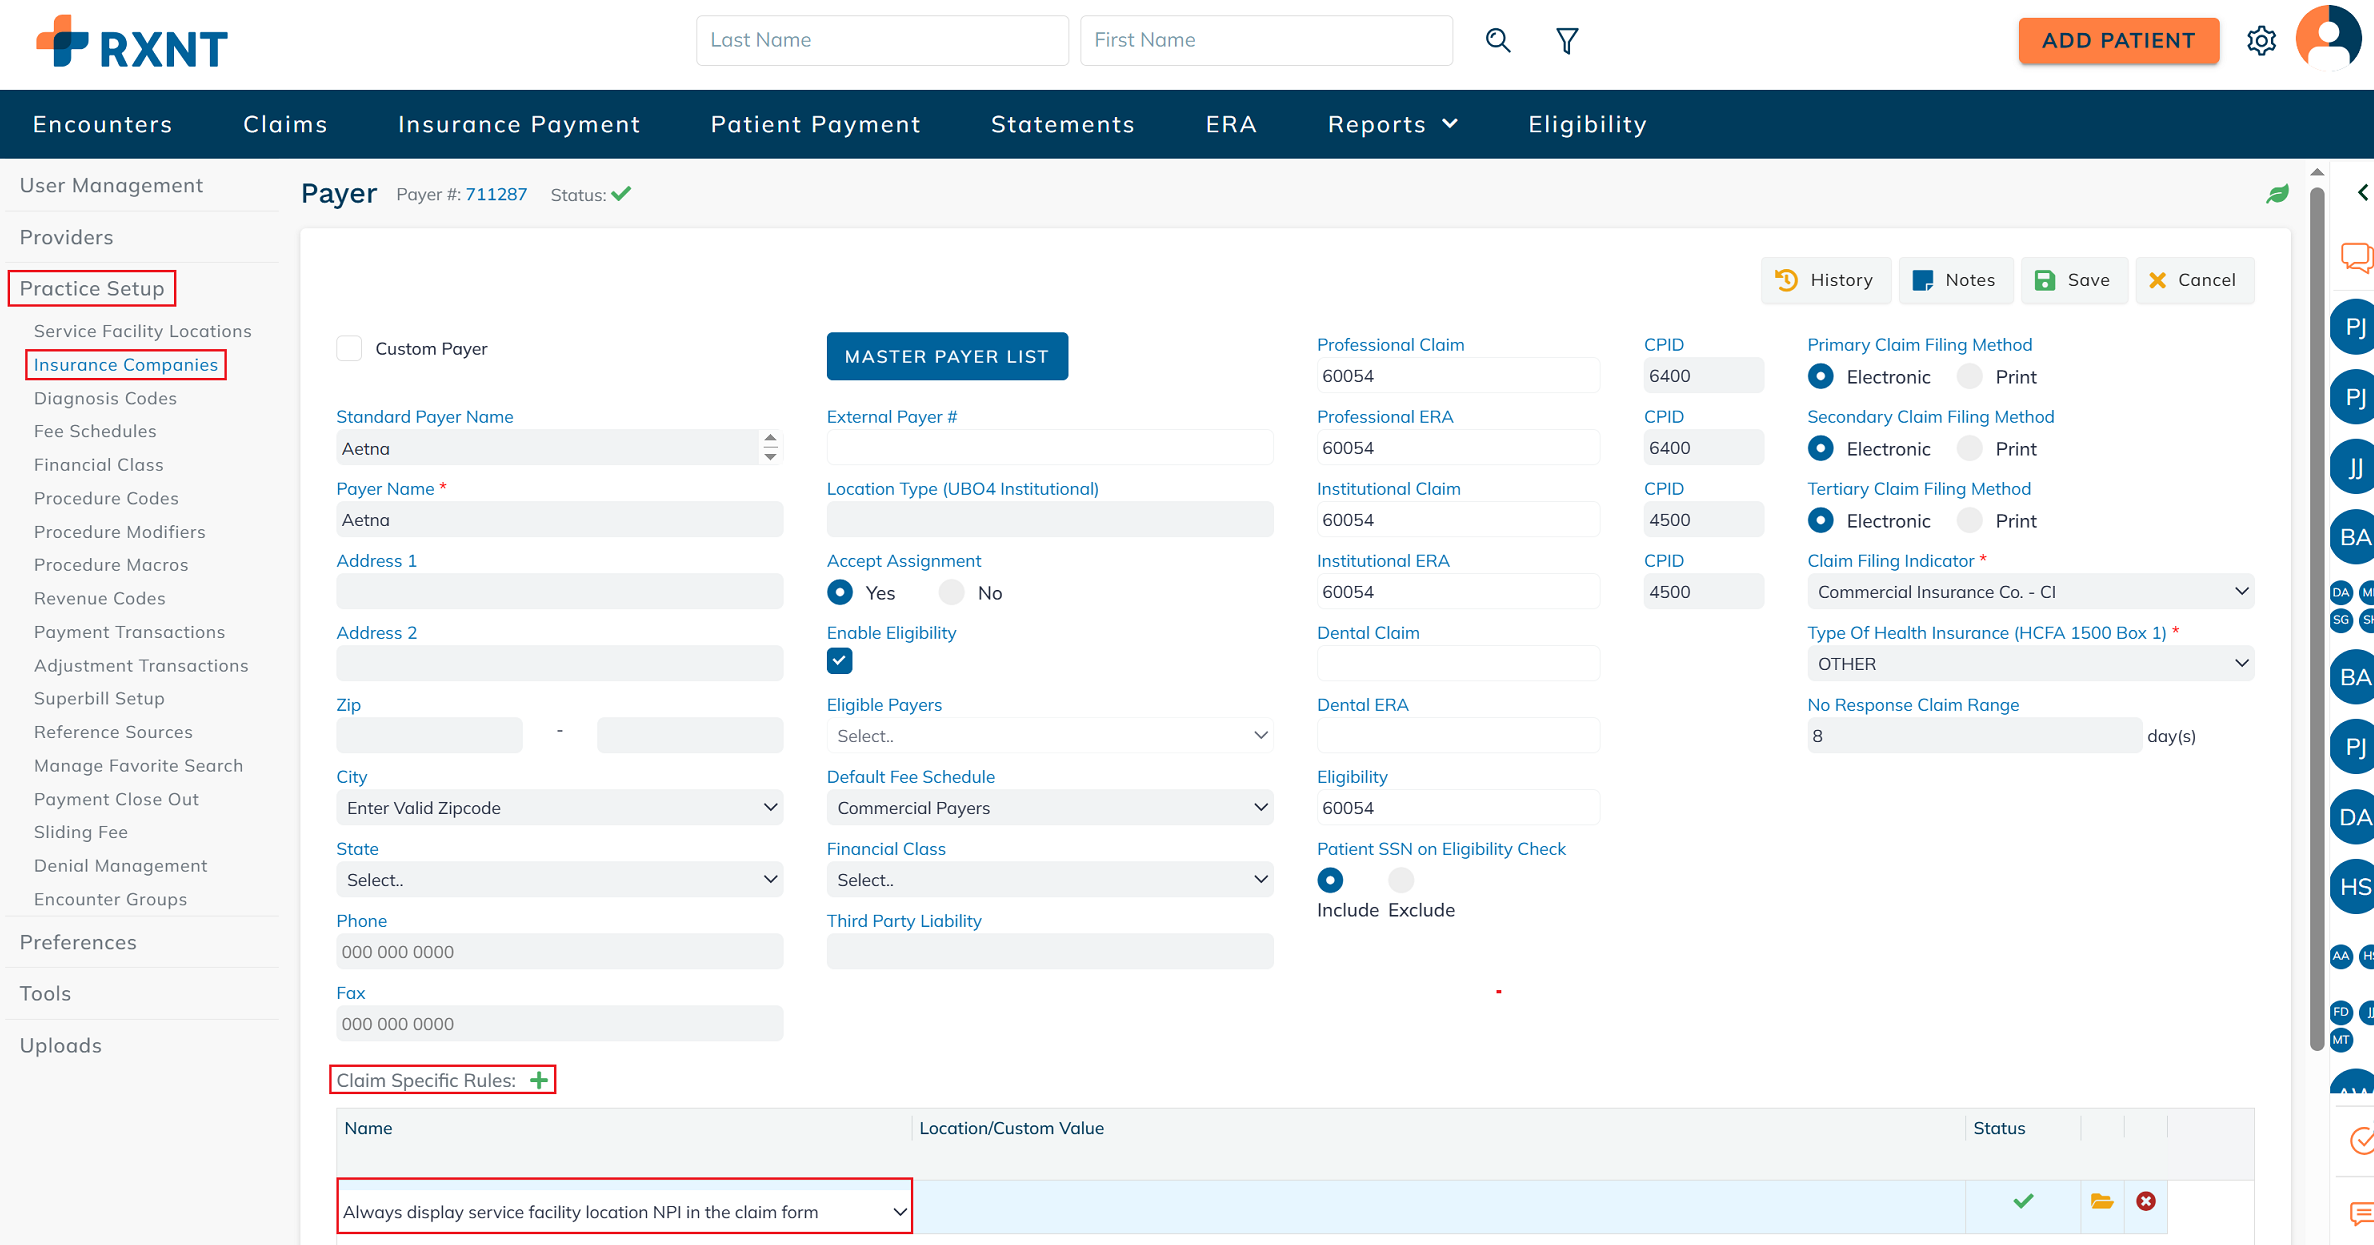2374x1245 pixels.
Task: Click the green leaf icon near Payer header
Action: (2277, 194)
